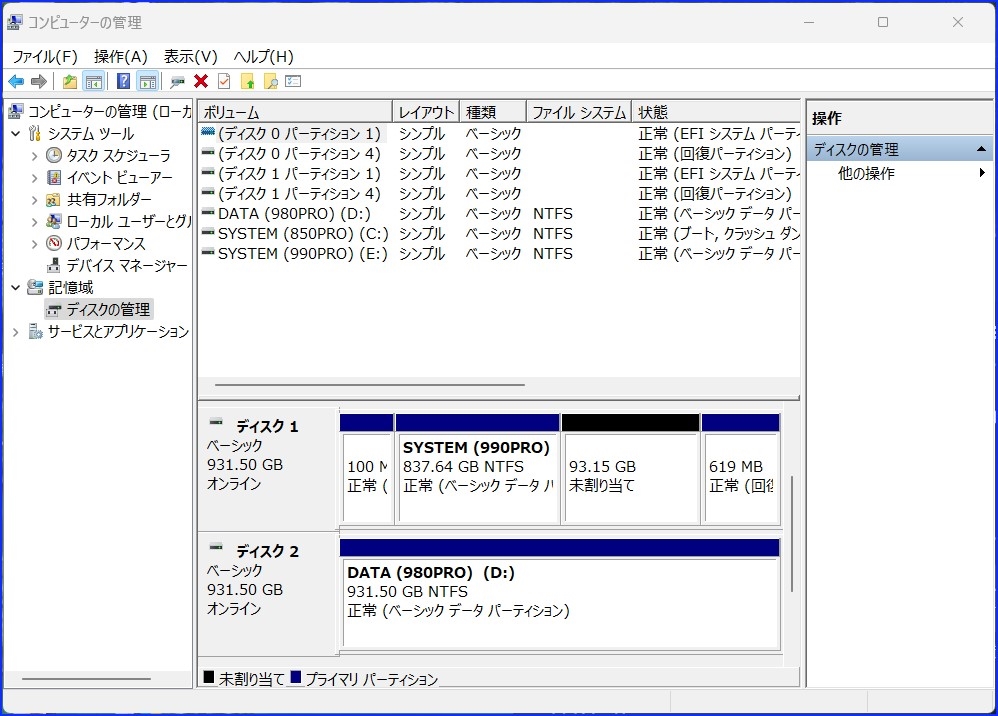Toggle the Show/Hide Action Pane icon
This screenshot has height=716, width=998.
point(148,81)
